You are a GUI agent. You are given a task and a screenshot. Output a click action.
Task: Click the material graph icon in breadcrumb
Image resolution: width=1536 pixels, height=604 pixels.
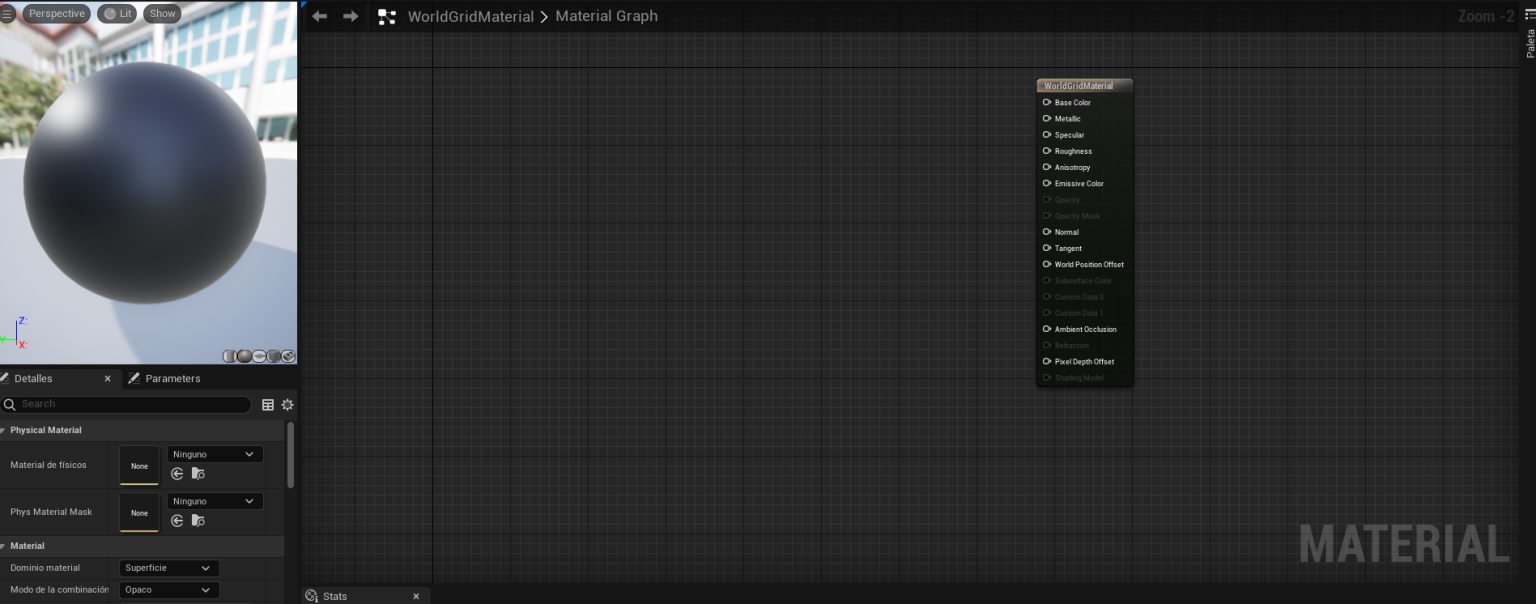tap(387, 17)
